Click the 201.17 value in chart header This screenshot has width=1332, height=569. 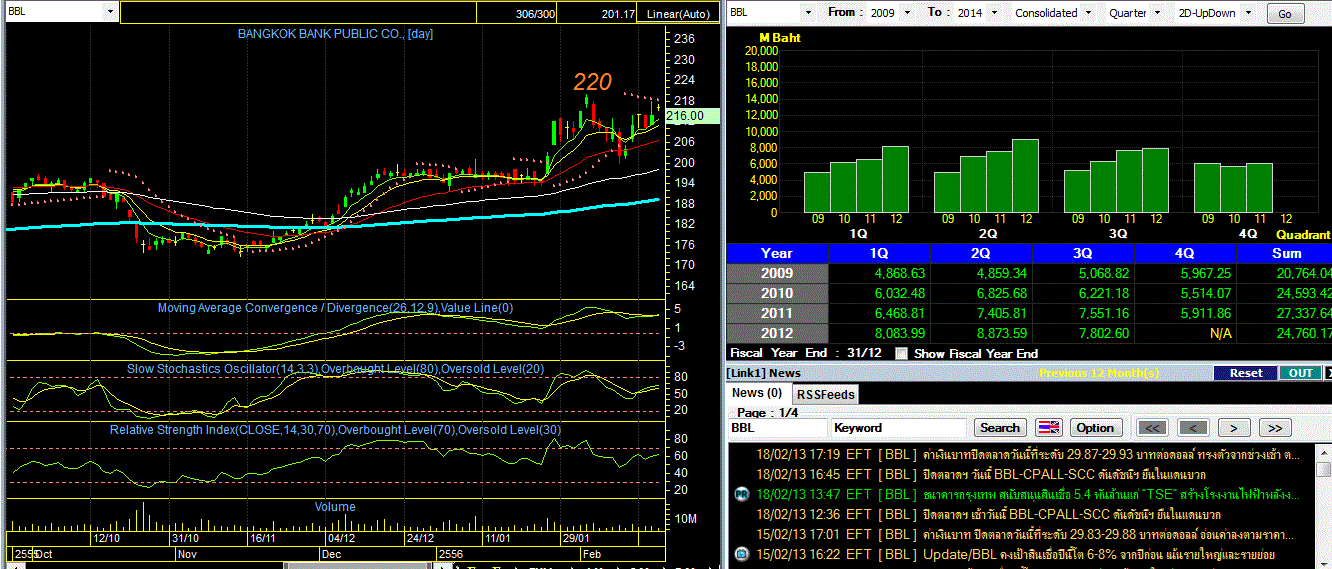click(x=618, y=14)
